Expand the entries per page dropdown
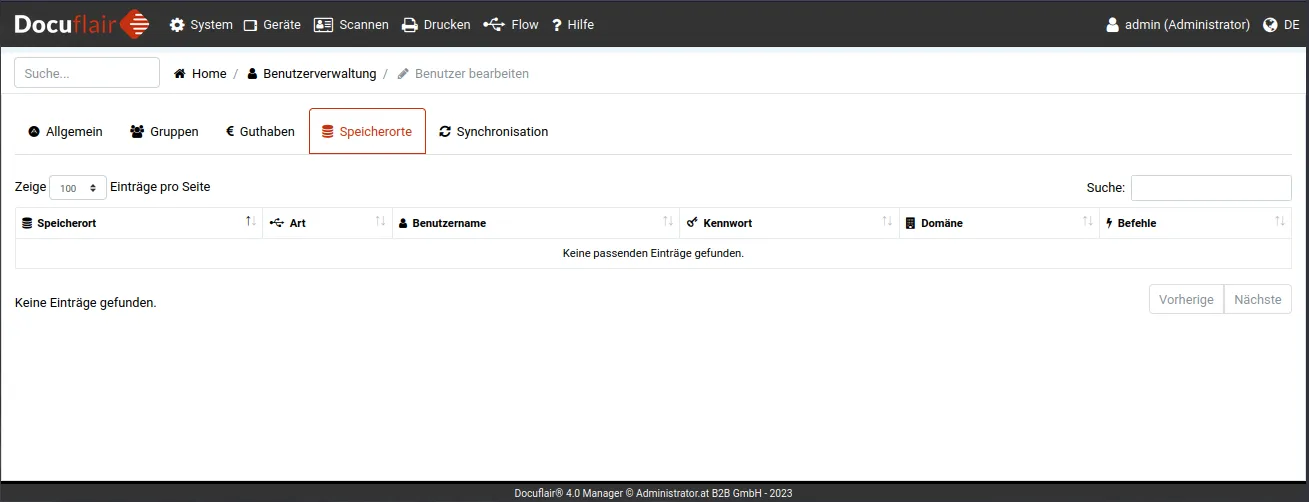 tap(78, 188)
